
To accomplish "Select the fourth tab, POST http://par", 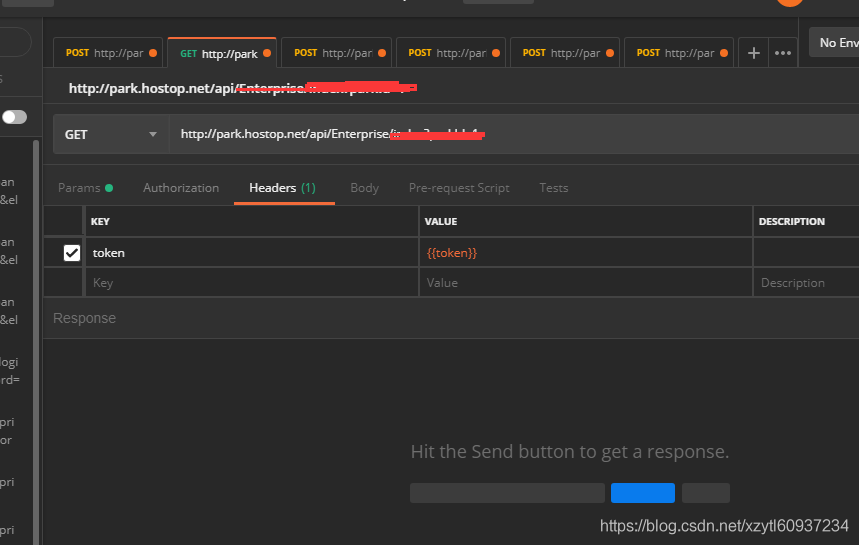I will pos(450,53).
